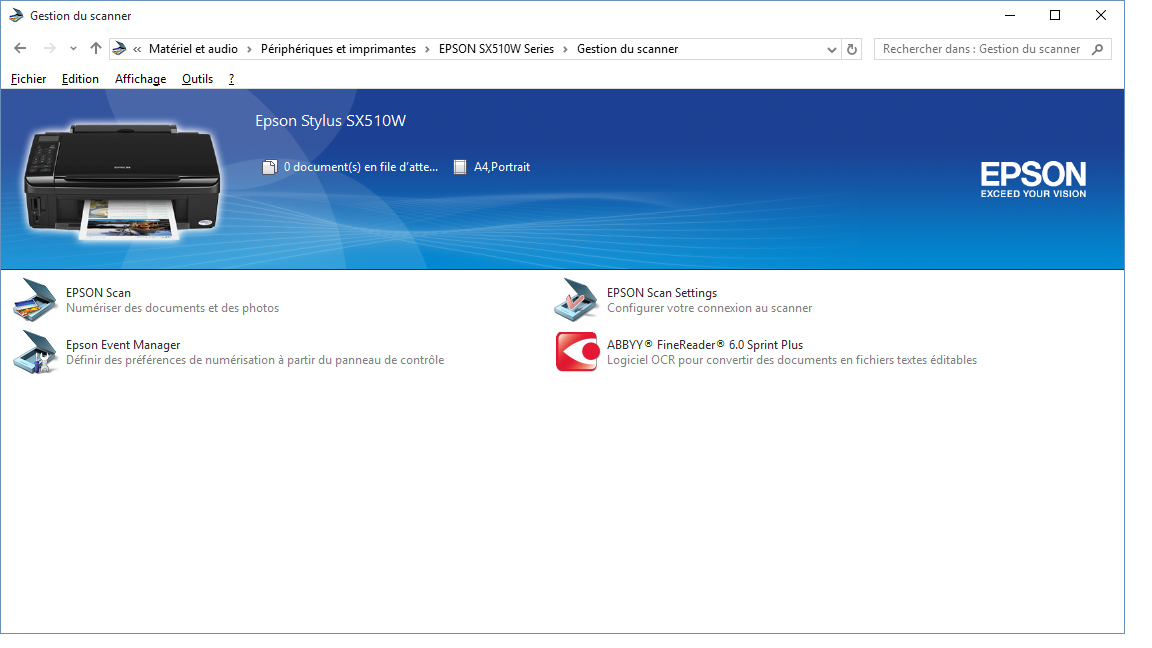Open the ABBYY FineReader red icon
1152x648 pixels.
(577, 352)
